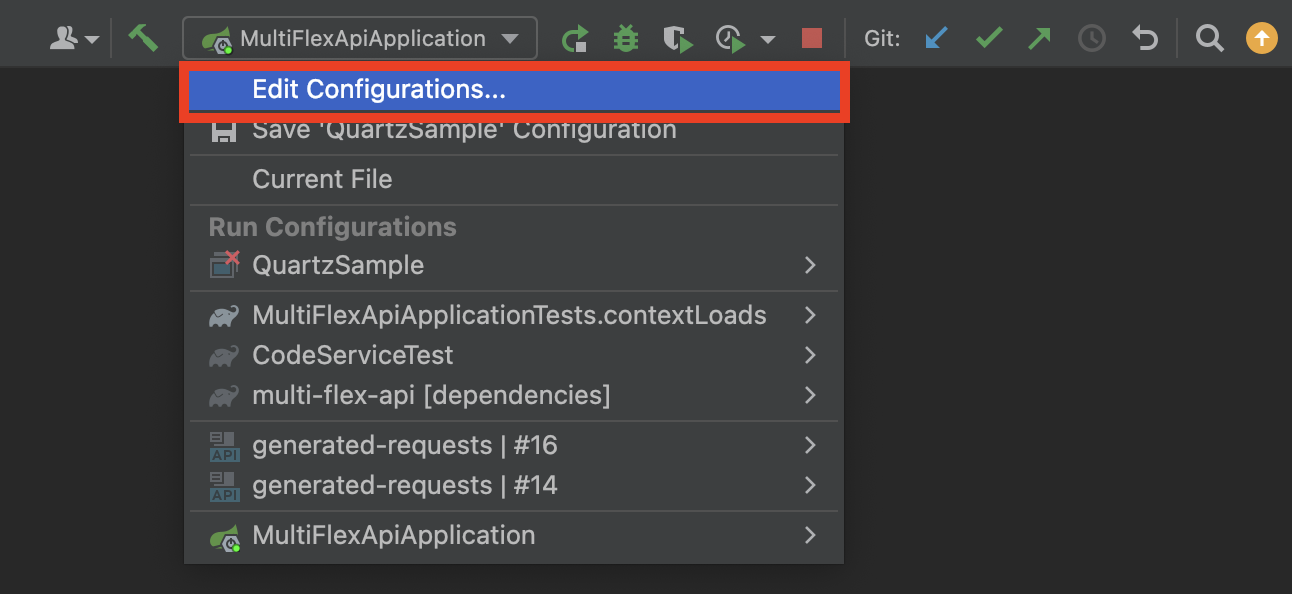Select generated-requests | #16 entry
Viewport: 1292px width, 594px height.
514,445
